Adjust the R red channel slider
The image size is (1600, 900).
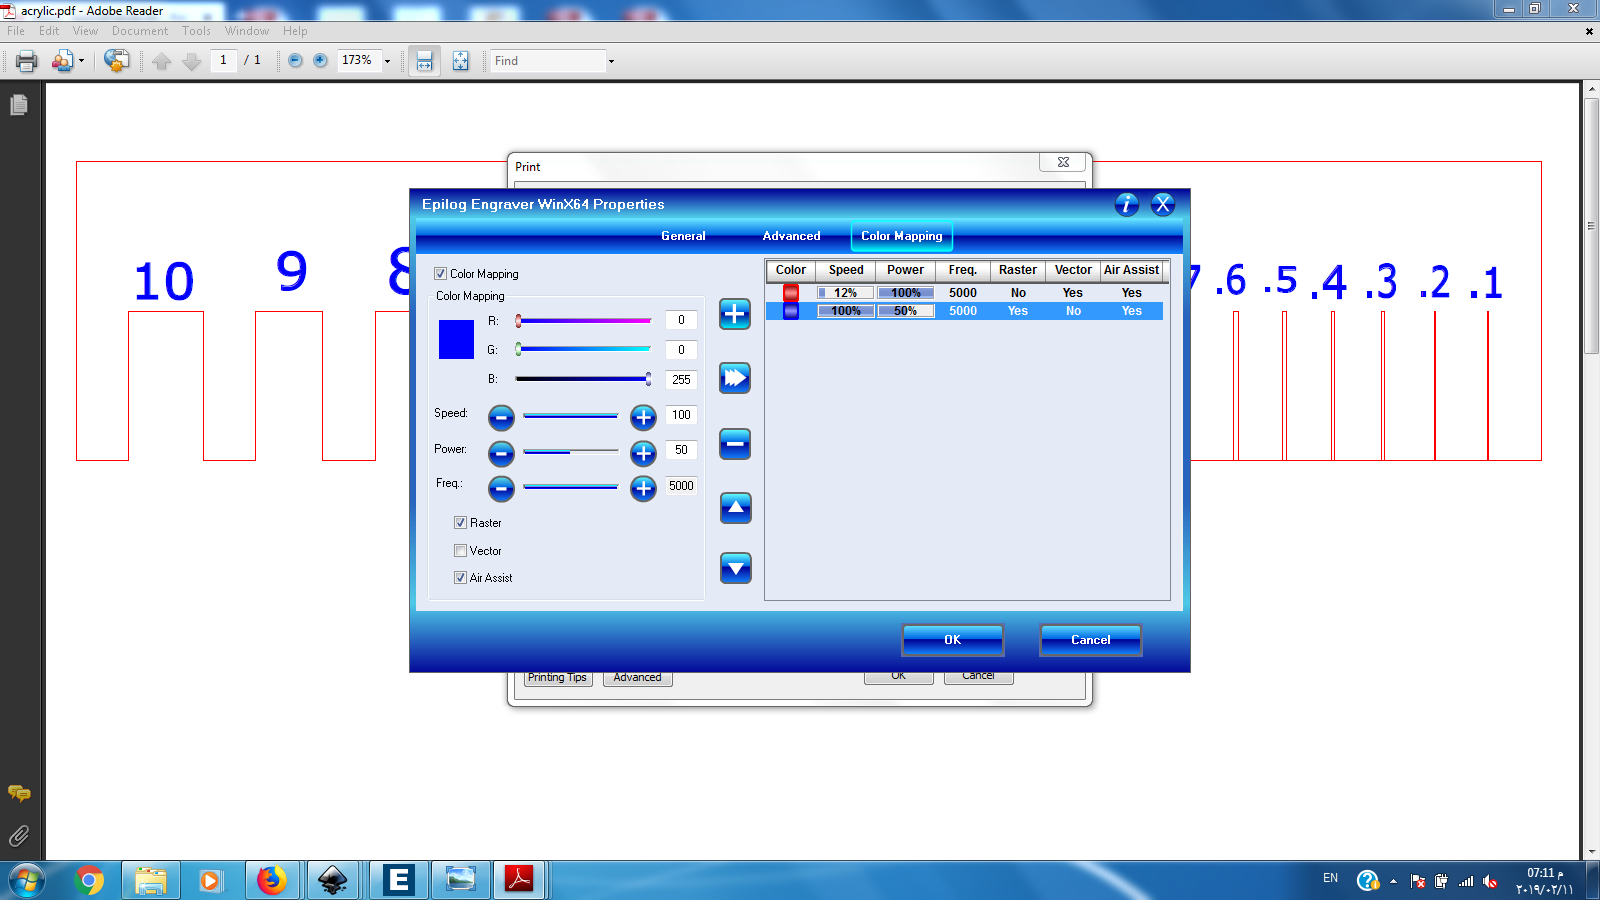(x=583, y=321)
